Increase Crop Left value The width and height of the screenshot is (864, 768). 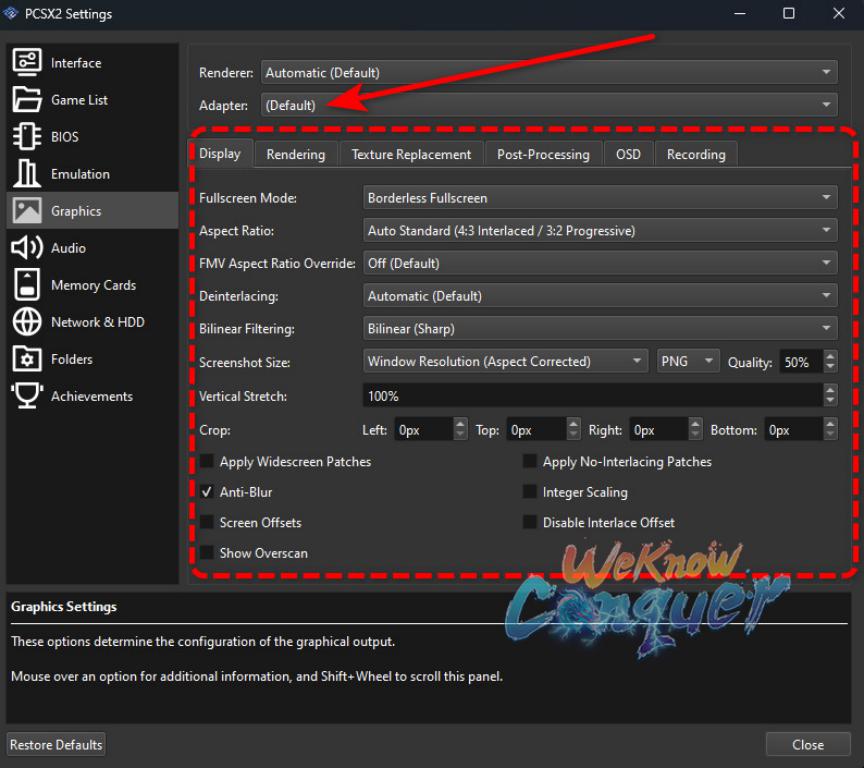(x=460, y=424)
